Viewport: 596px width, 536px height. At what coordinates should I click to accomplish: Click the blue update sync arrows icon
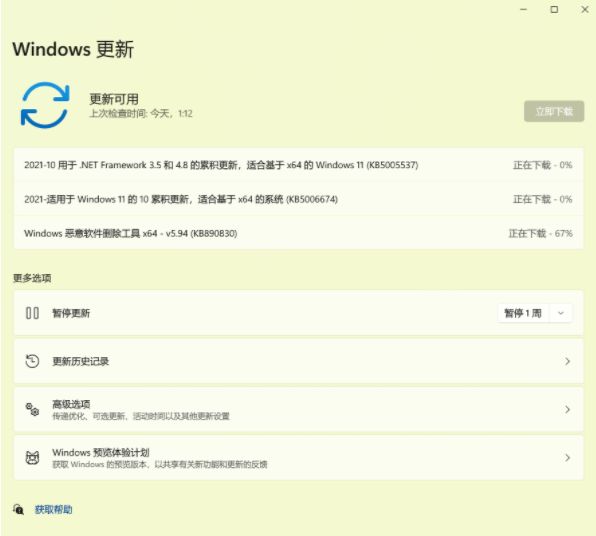click(45, 105)
